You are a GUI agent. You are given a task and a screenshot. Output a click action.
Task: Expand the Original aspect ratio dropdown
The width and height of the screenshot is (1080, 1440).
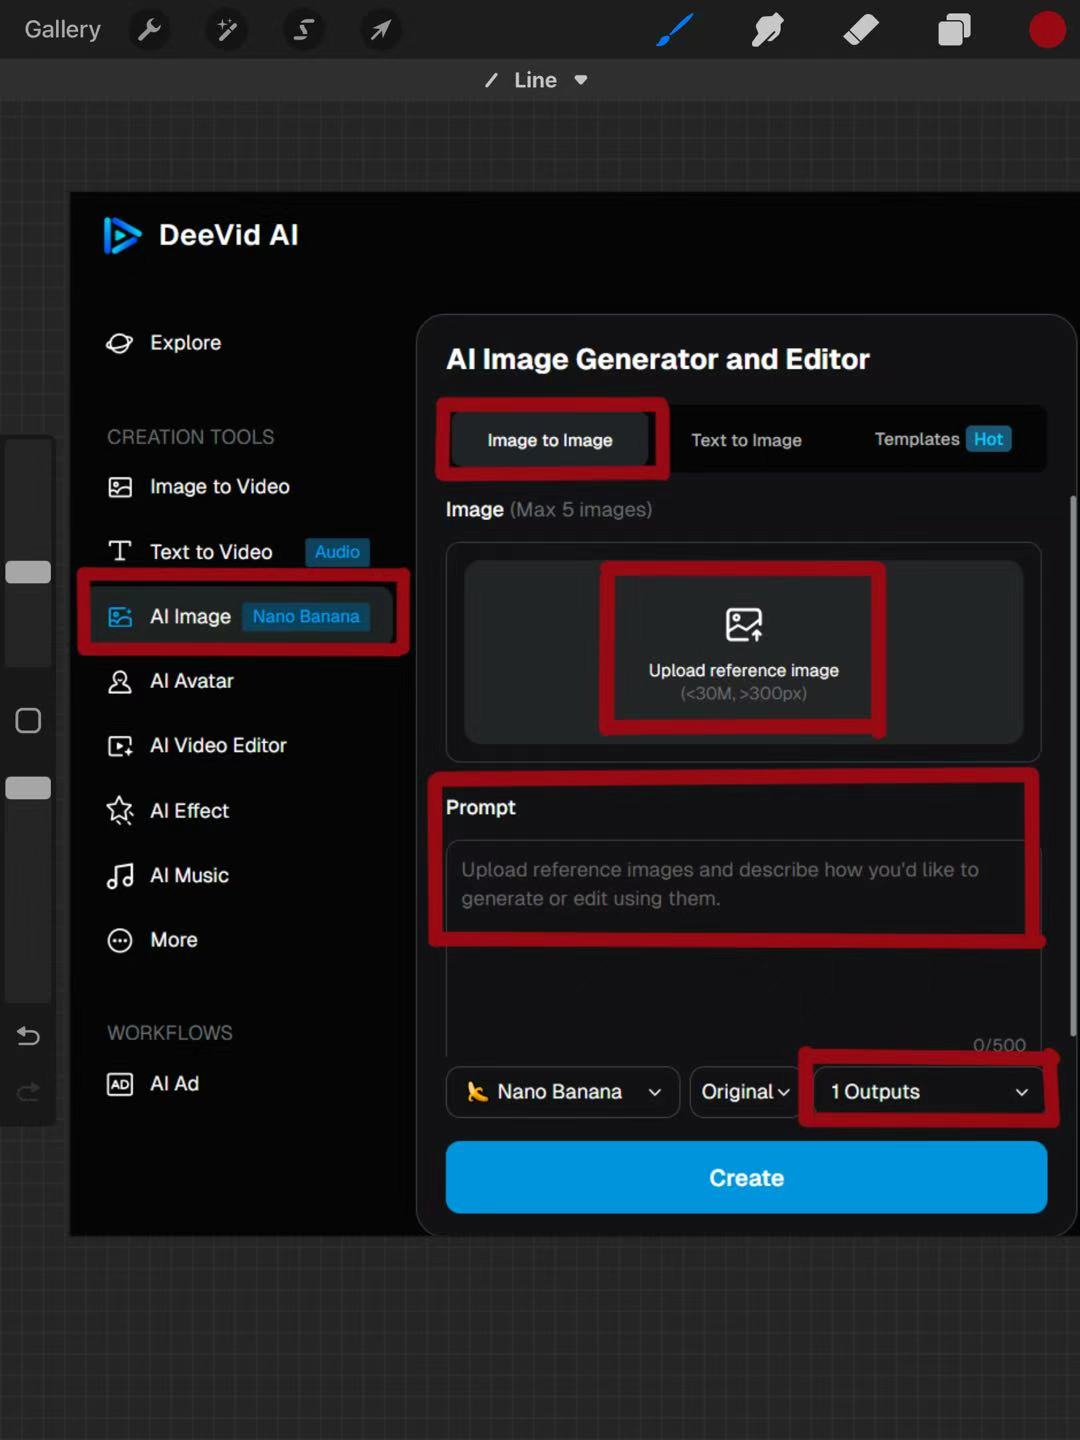(x=745, y=1092)
